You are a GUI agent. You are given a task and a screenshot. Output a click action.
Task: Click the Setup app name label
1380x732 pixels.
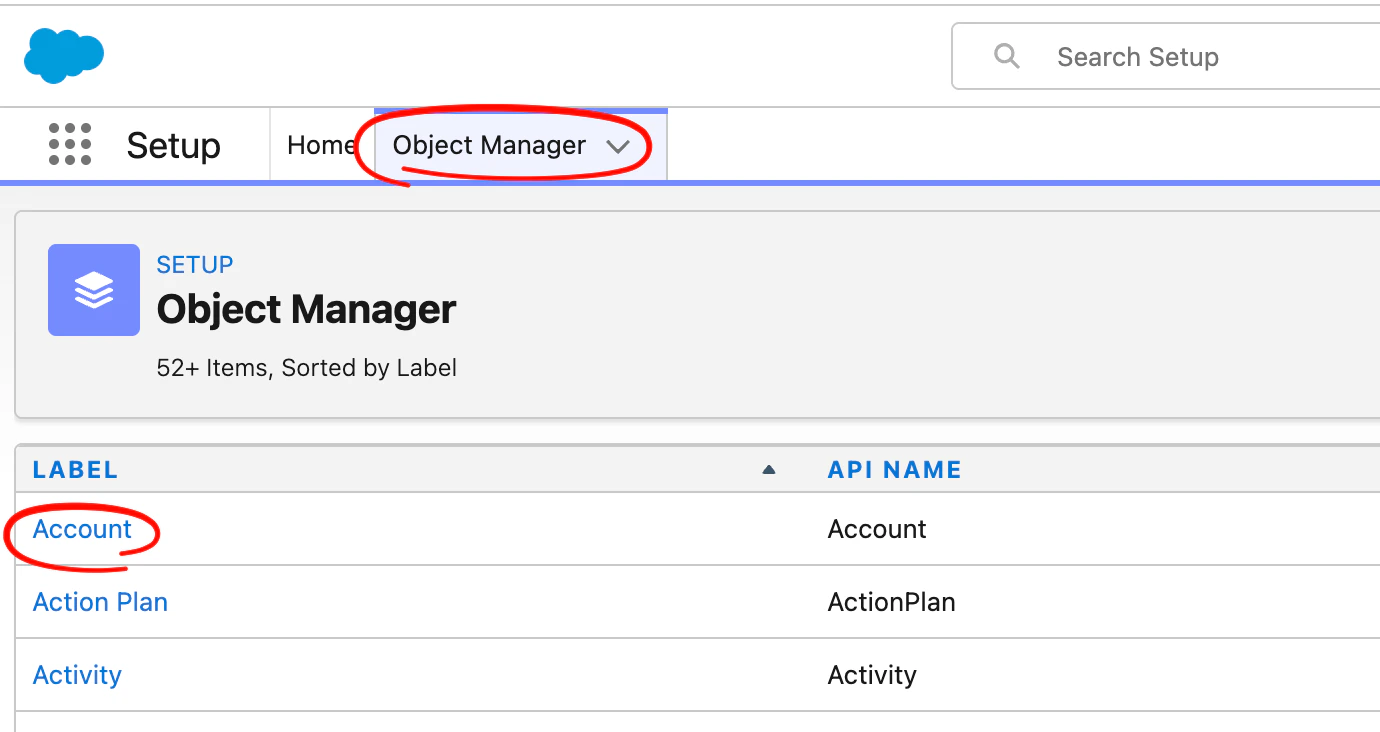(173, 146)
